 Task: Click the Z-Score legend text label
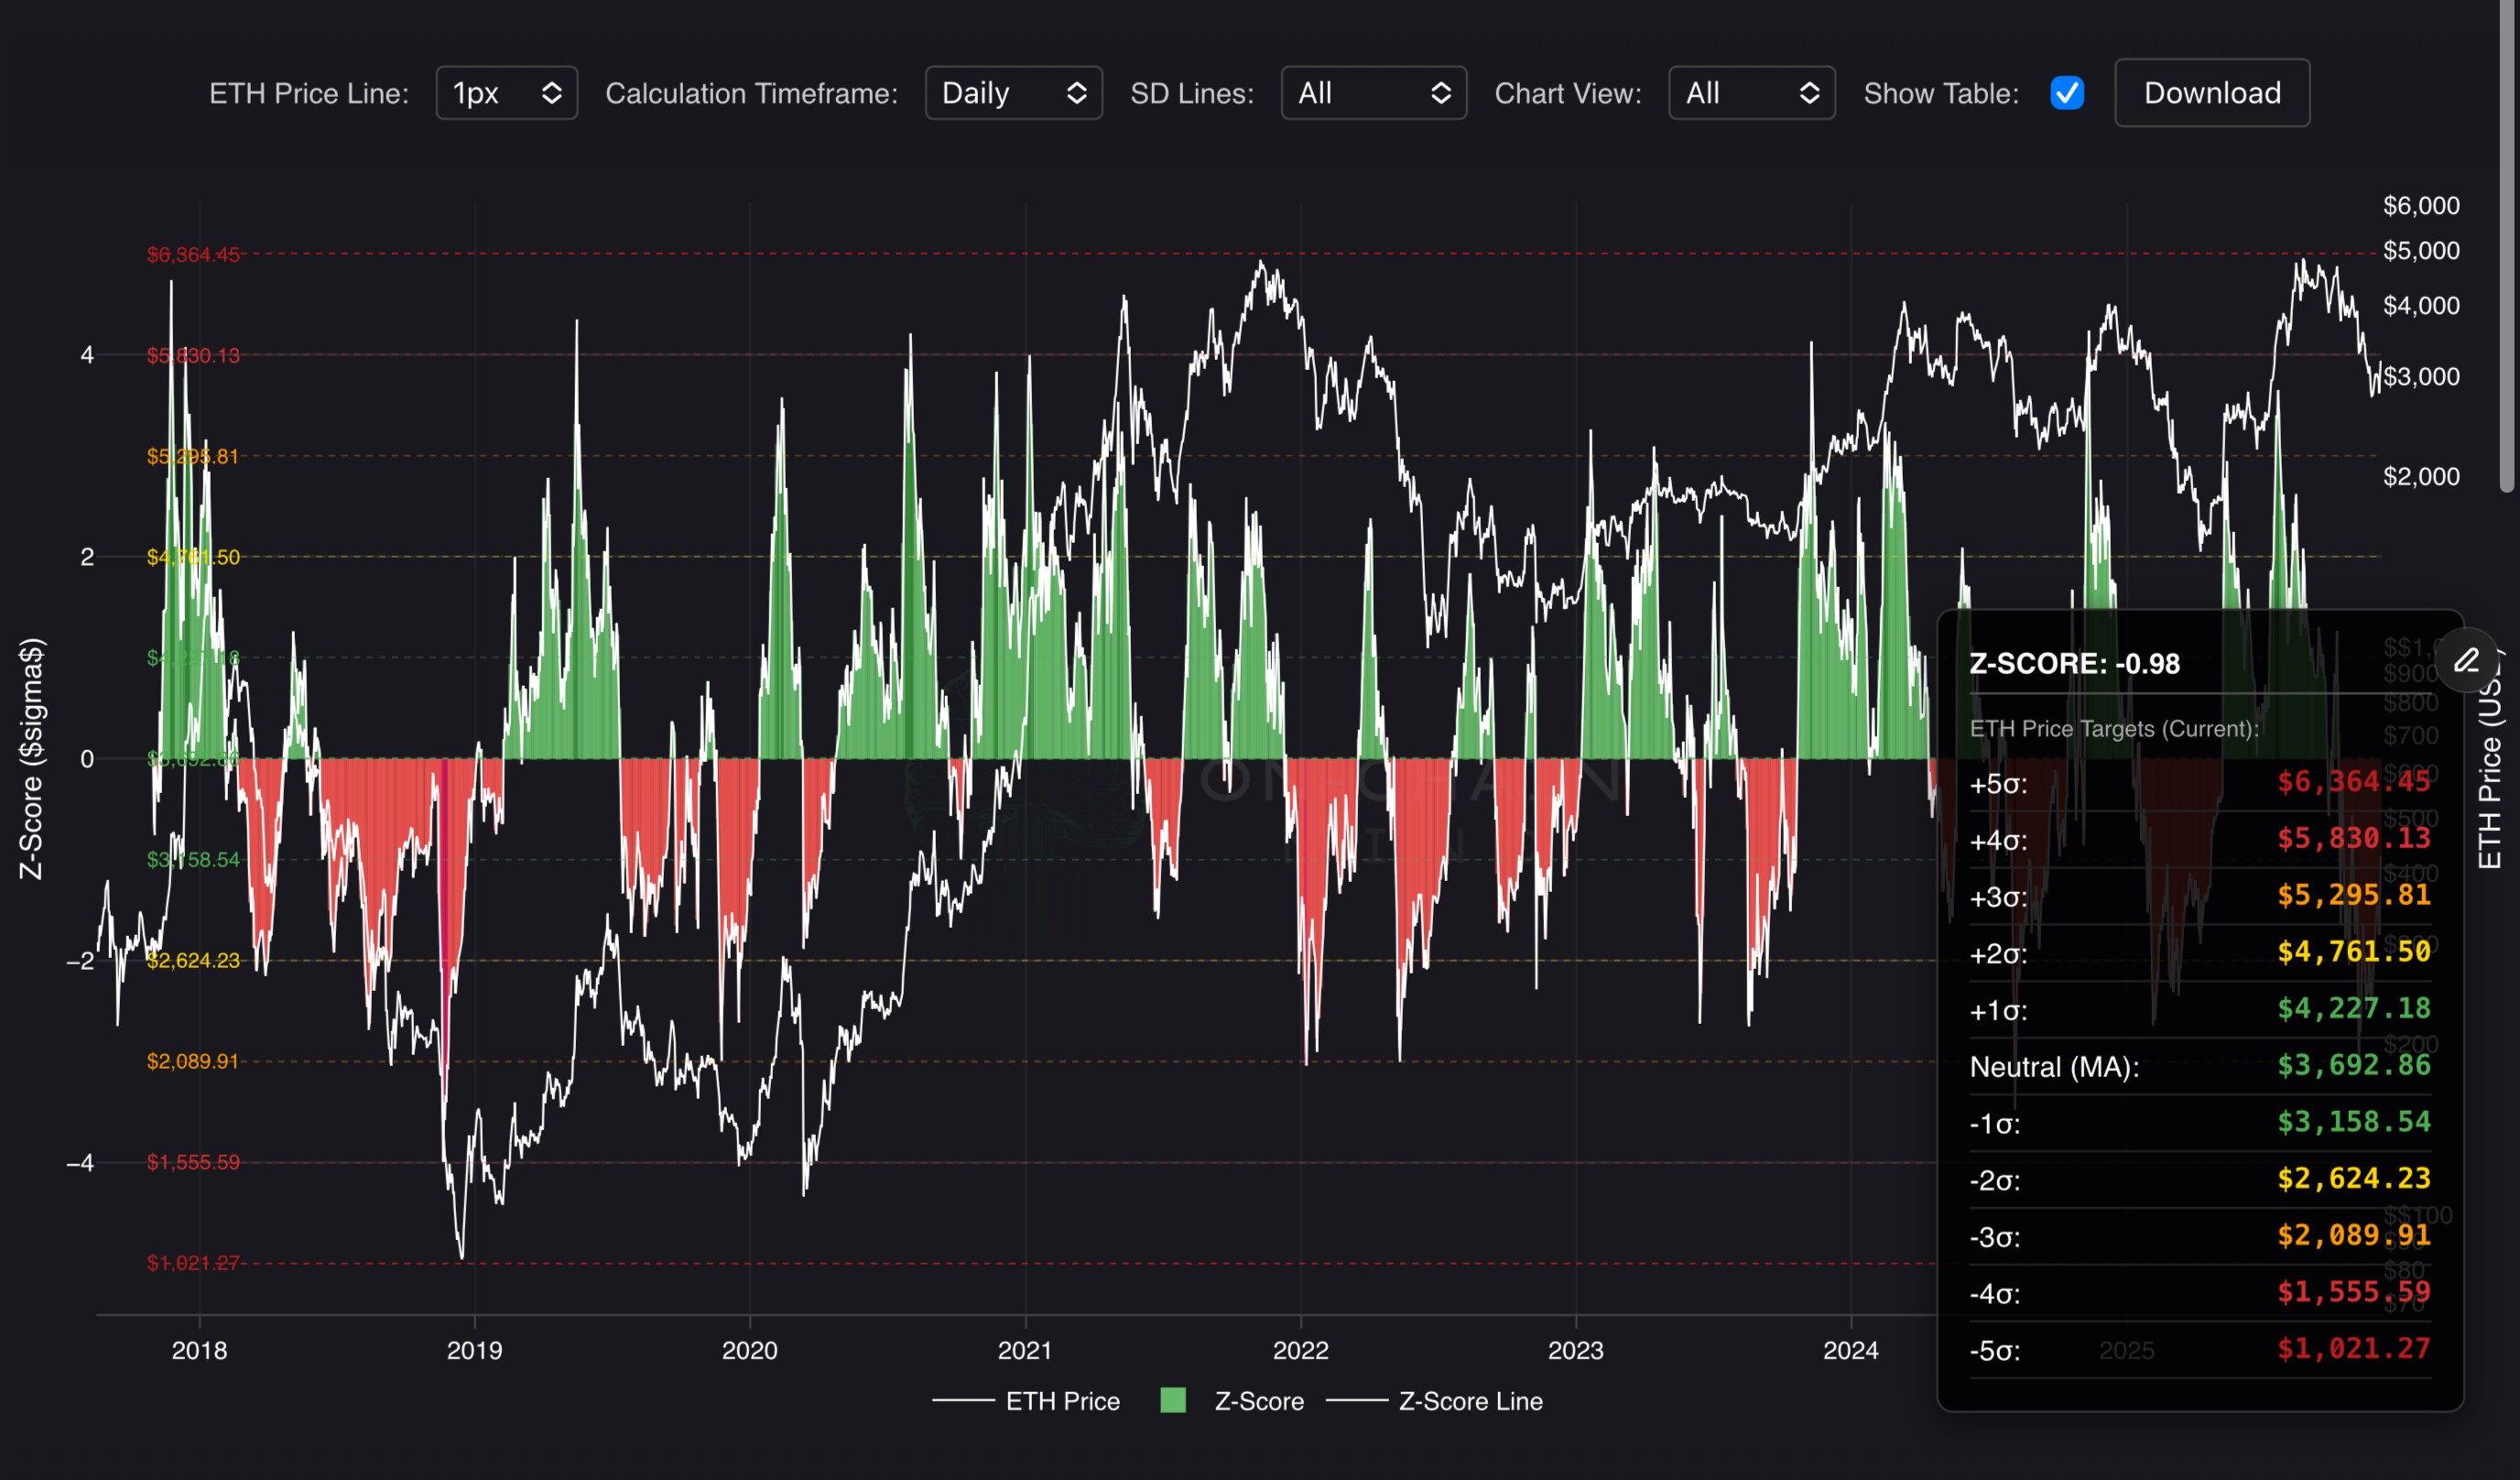click(1258, 1401)
